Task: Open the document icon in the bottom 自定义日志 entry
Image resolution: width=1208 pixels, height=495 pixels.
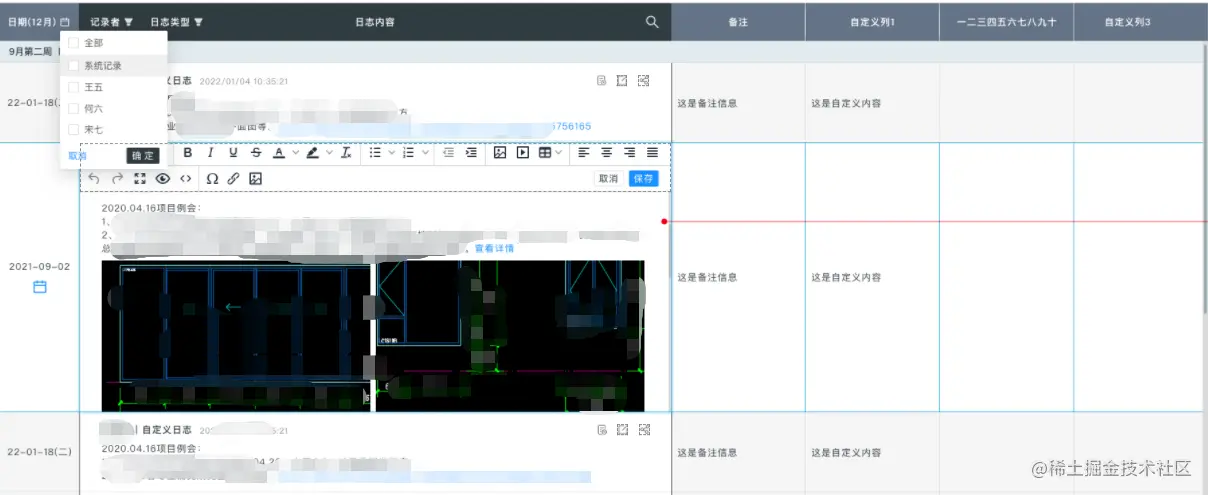Action: click(x=602, y=430)
